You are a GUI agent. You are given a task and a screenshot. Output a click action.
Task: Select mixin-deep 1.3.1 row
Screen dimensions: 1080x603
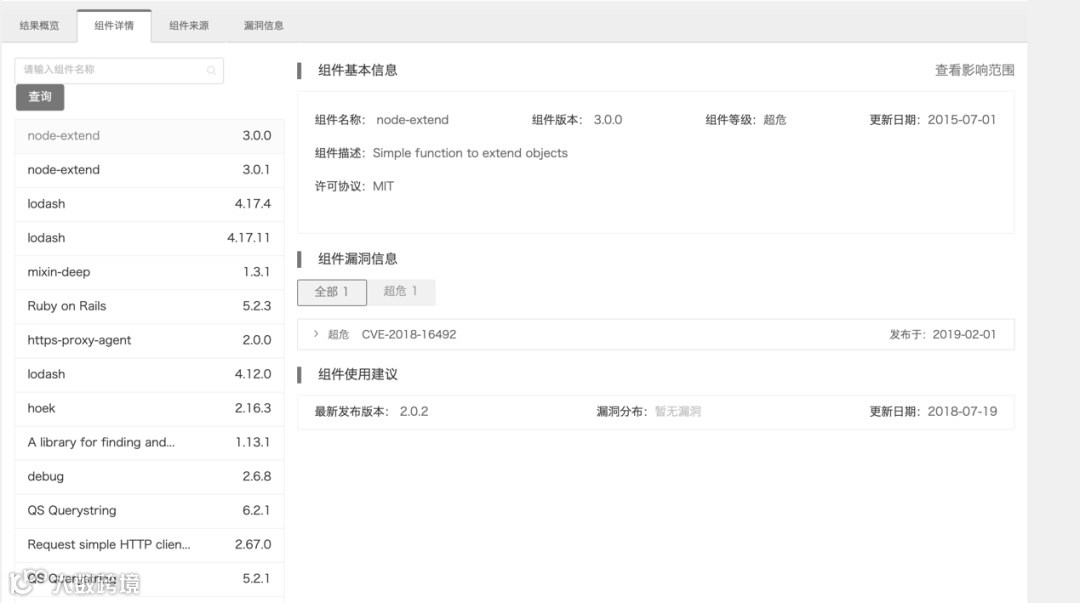(x=149, y=272)
